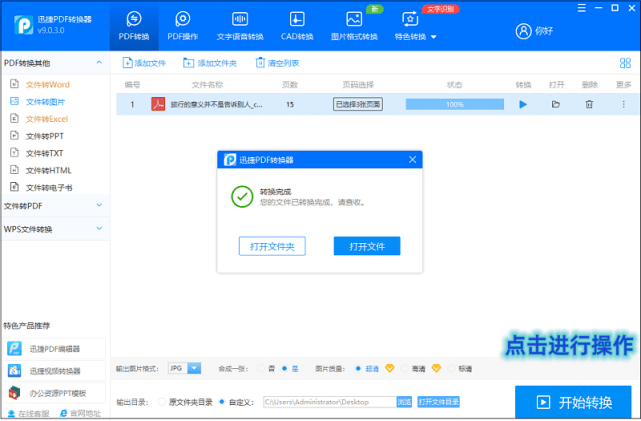Viewport: 641px width, 421px height.
Task: Click the more options dots in row 1
Action: coord(623,104)
